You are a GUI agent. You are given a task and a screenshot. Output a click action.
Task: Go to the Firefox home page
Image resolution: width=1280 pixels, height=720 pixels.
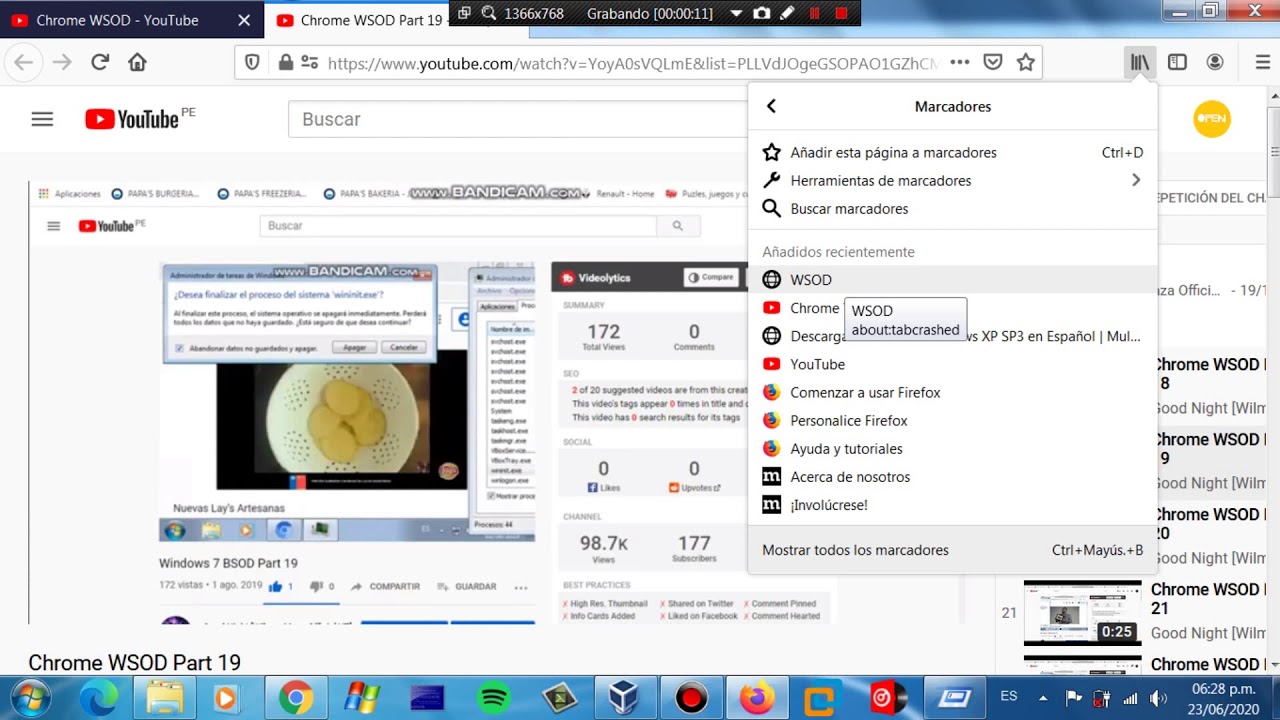coord(137,62)
